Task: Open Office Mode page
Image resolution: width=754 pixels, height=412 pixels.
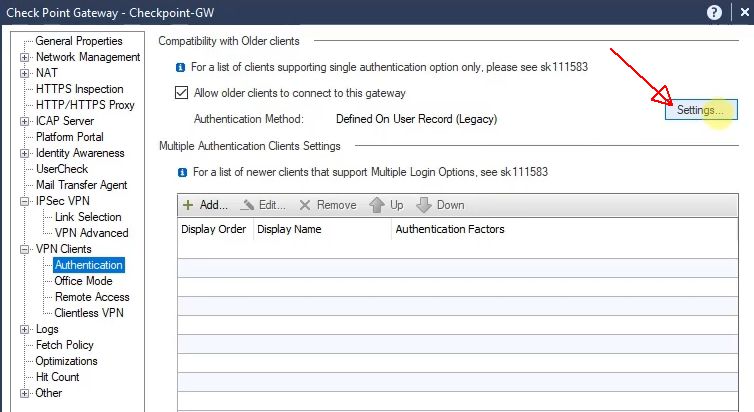Action: tap(83, 281)
